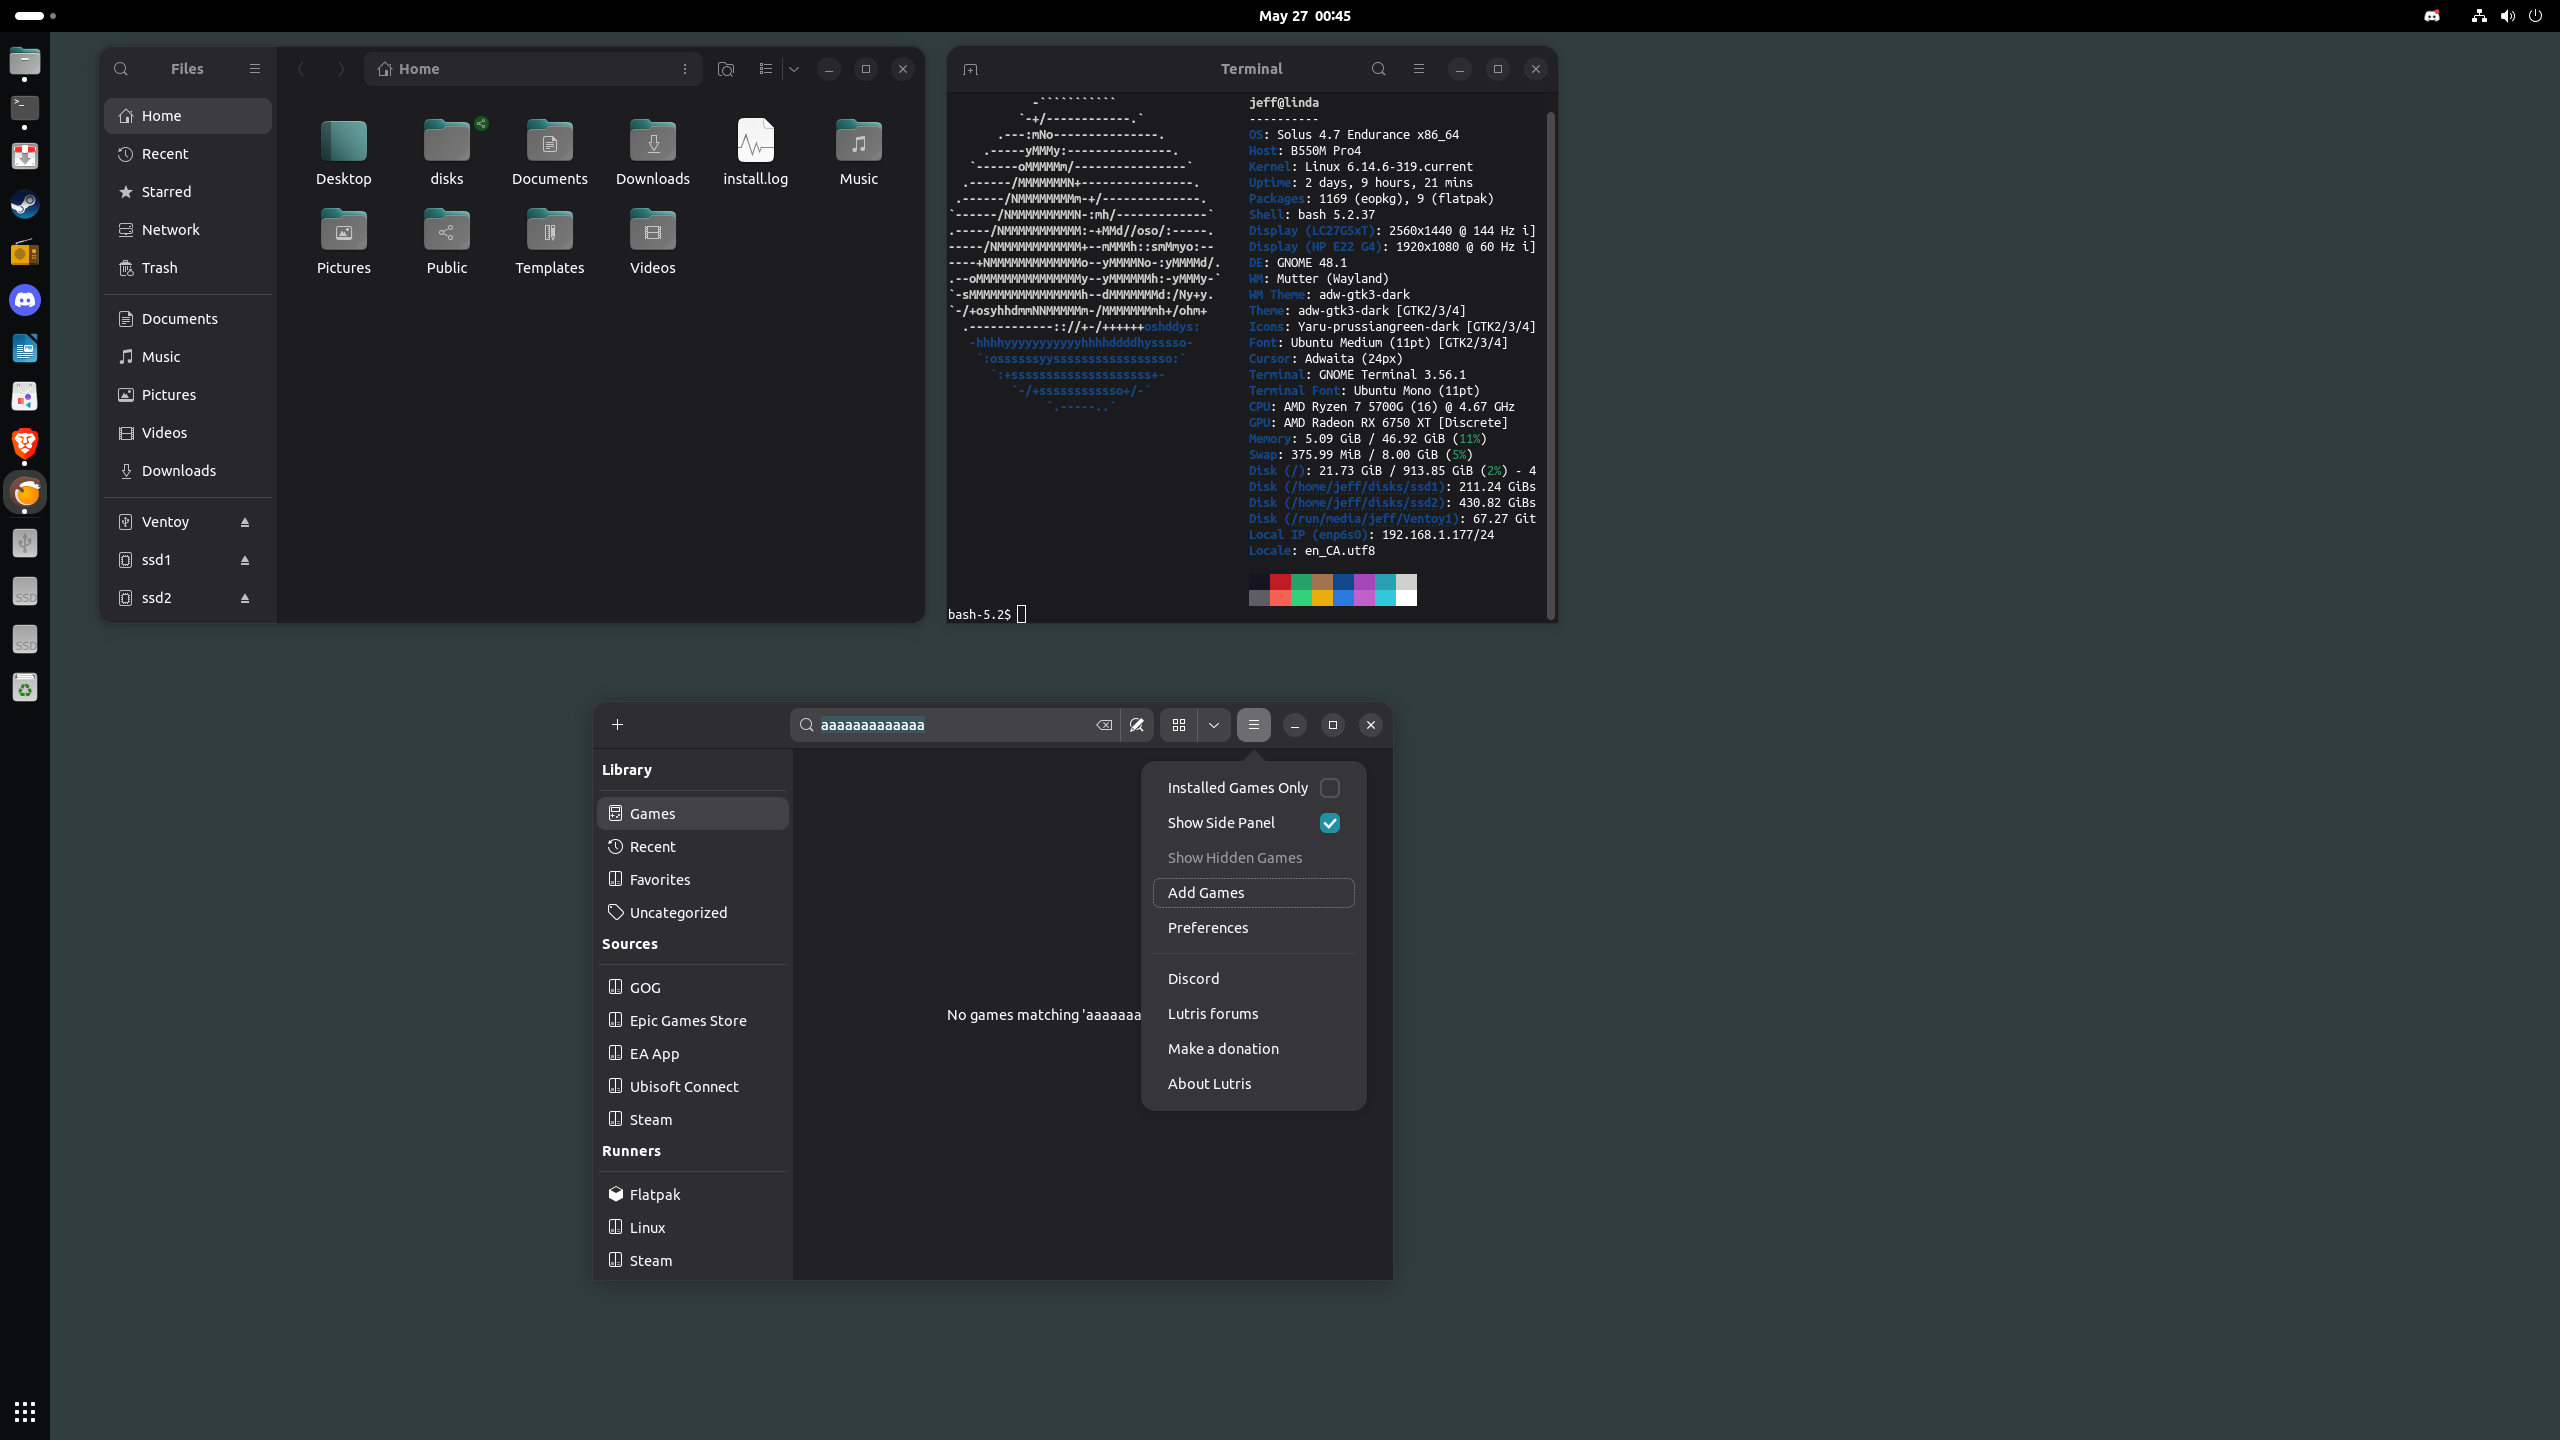The height and width of the screenshot is (1440, 2560).
Task: Click the red color block in terminal palette
Action: point(1280,582)
